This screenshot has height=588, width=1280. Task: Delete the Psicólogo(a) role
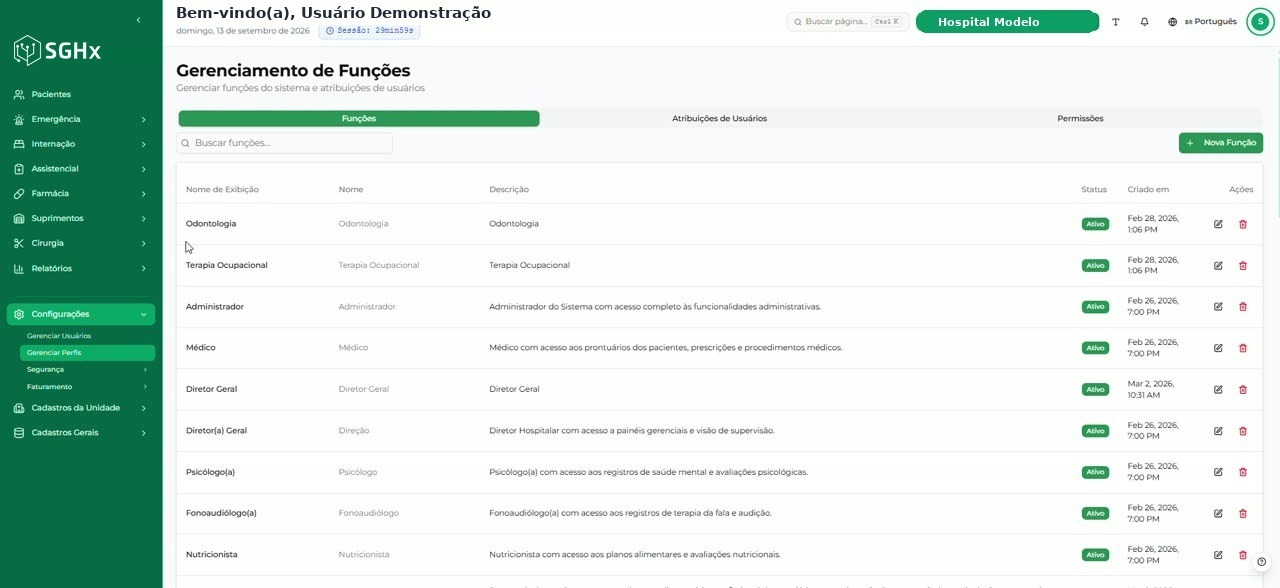click(x=1243, y=472)
